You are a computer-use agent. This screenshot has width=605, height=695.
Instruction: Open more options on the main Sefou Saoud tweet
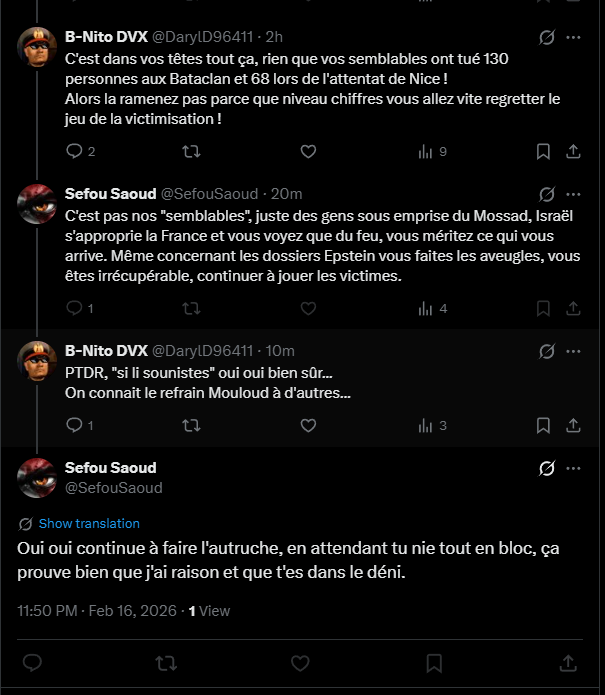(x=573, y=469)
